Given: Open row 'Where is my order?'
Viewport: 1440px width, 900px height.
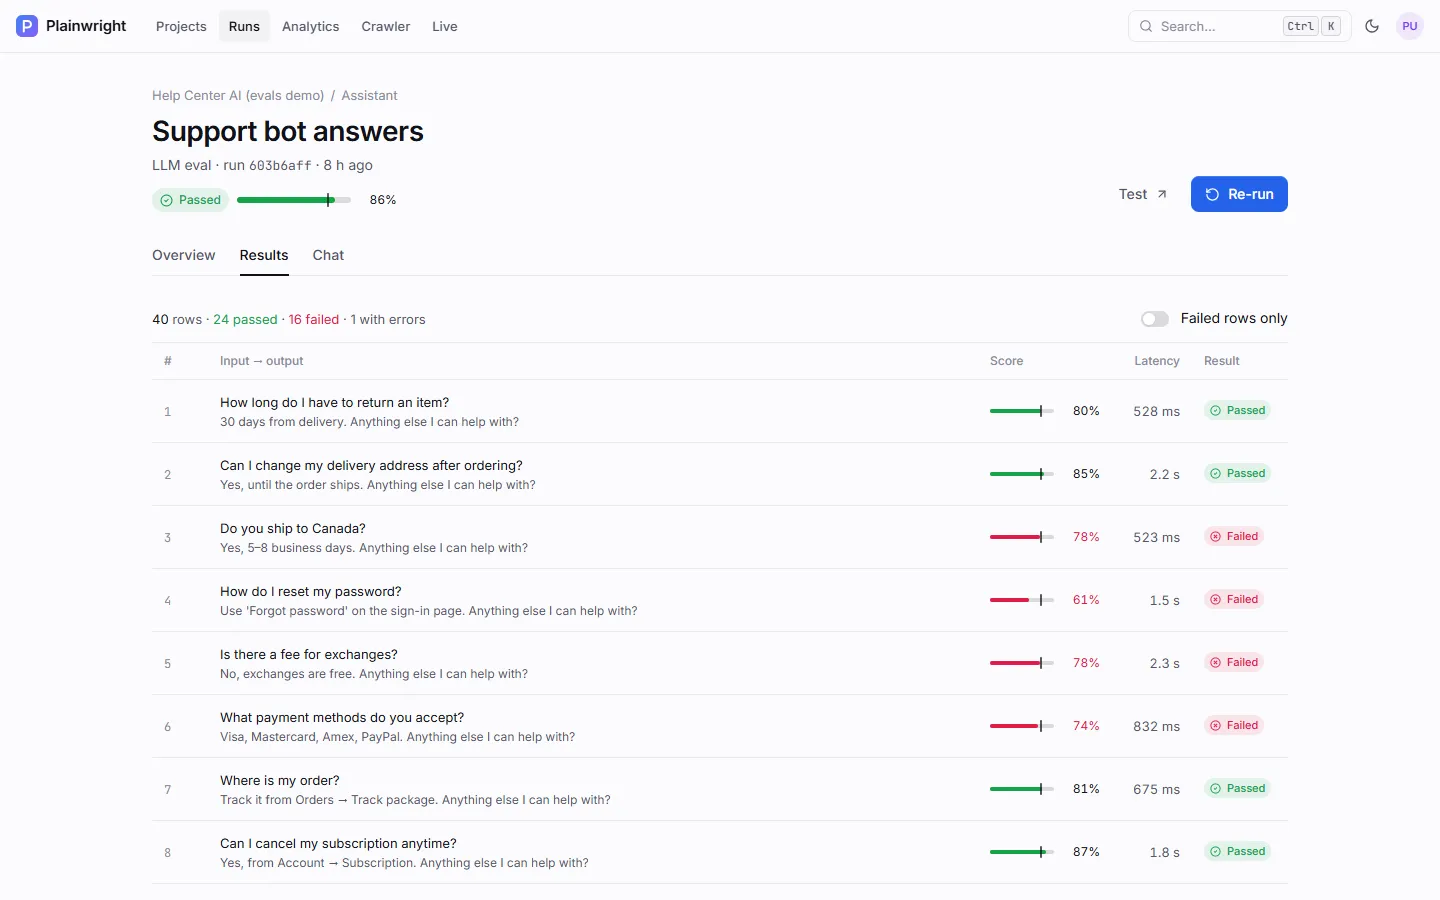Looking at the screenshot, I should click(720, 789).
